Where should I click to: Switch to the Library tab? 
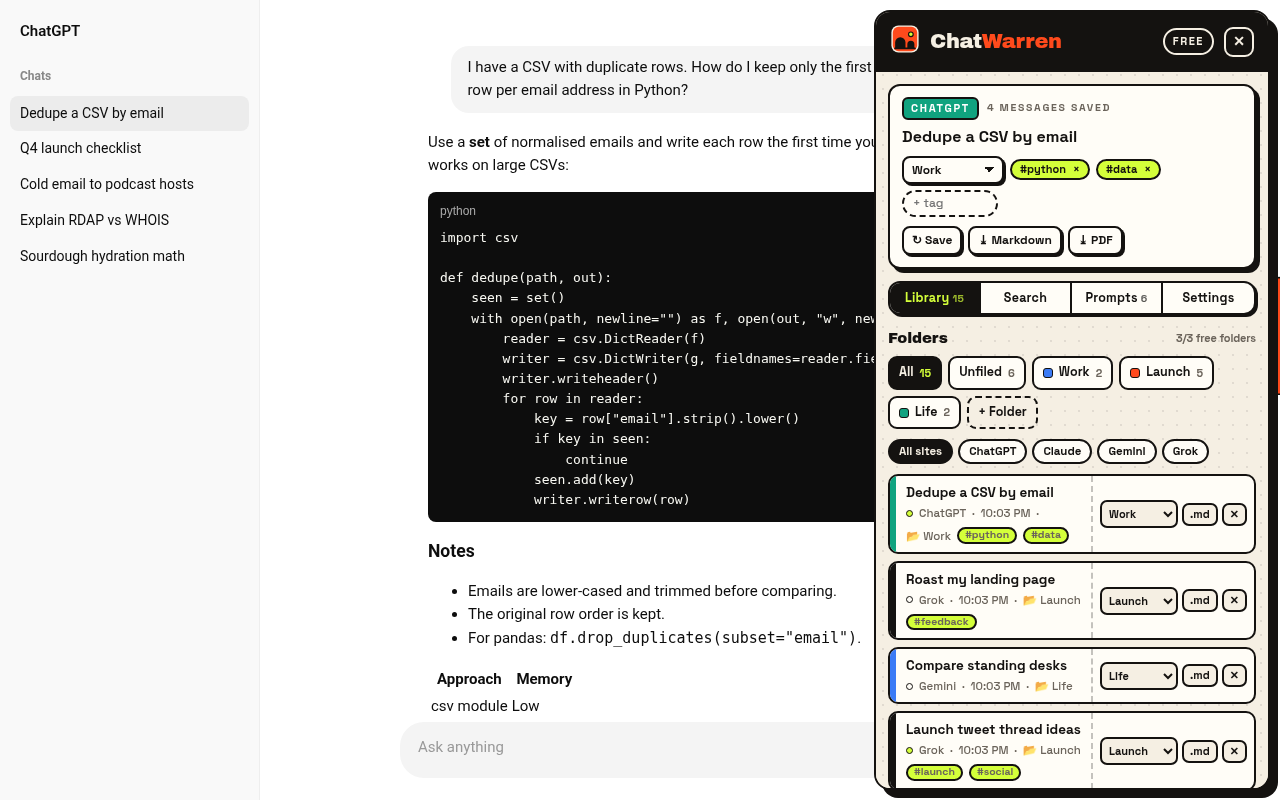[x=935, y=298]
